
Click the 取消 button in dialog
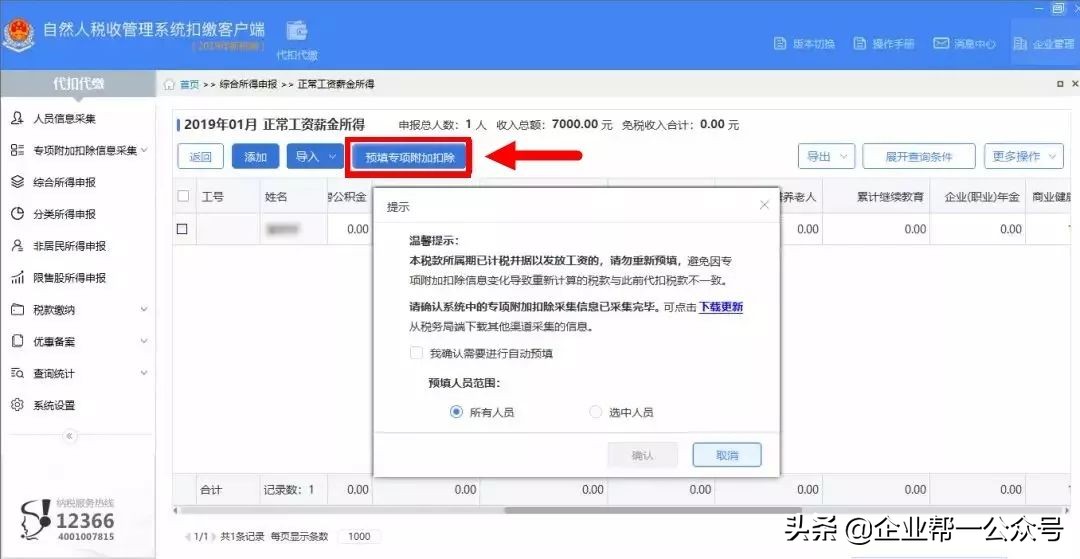[x=727, y=455]
